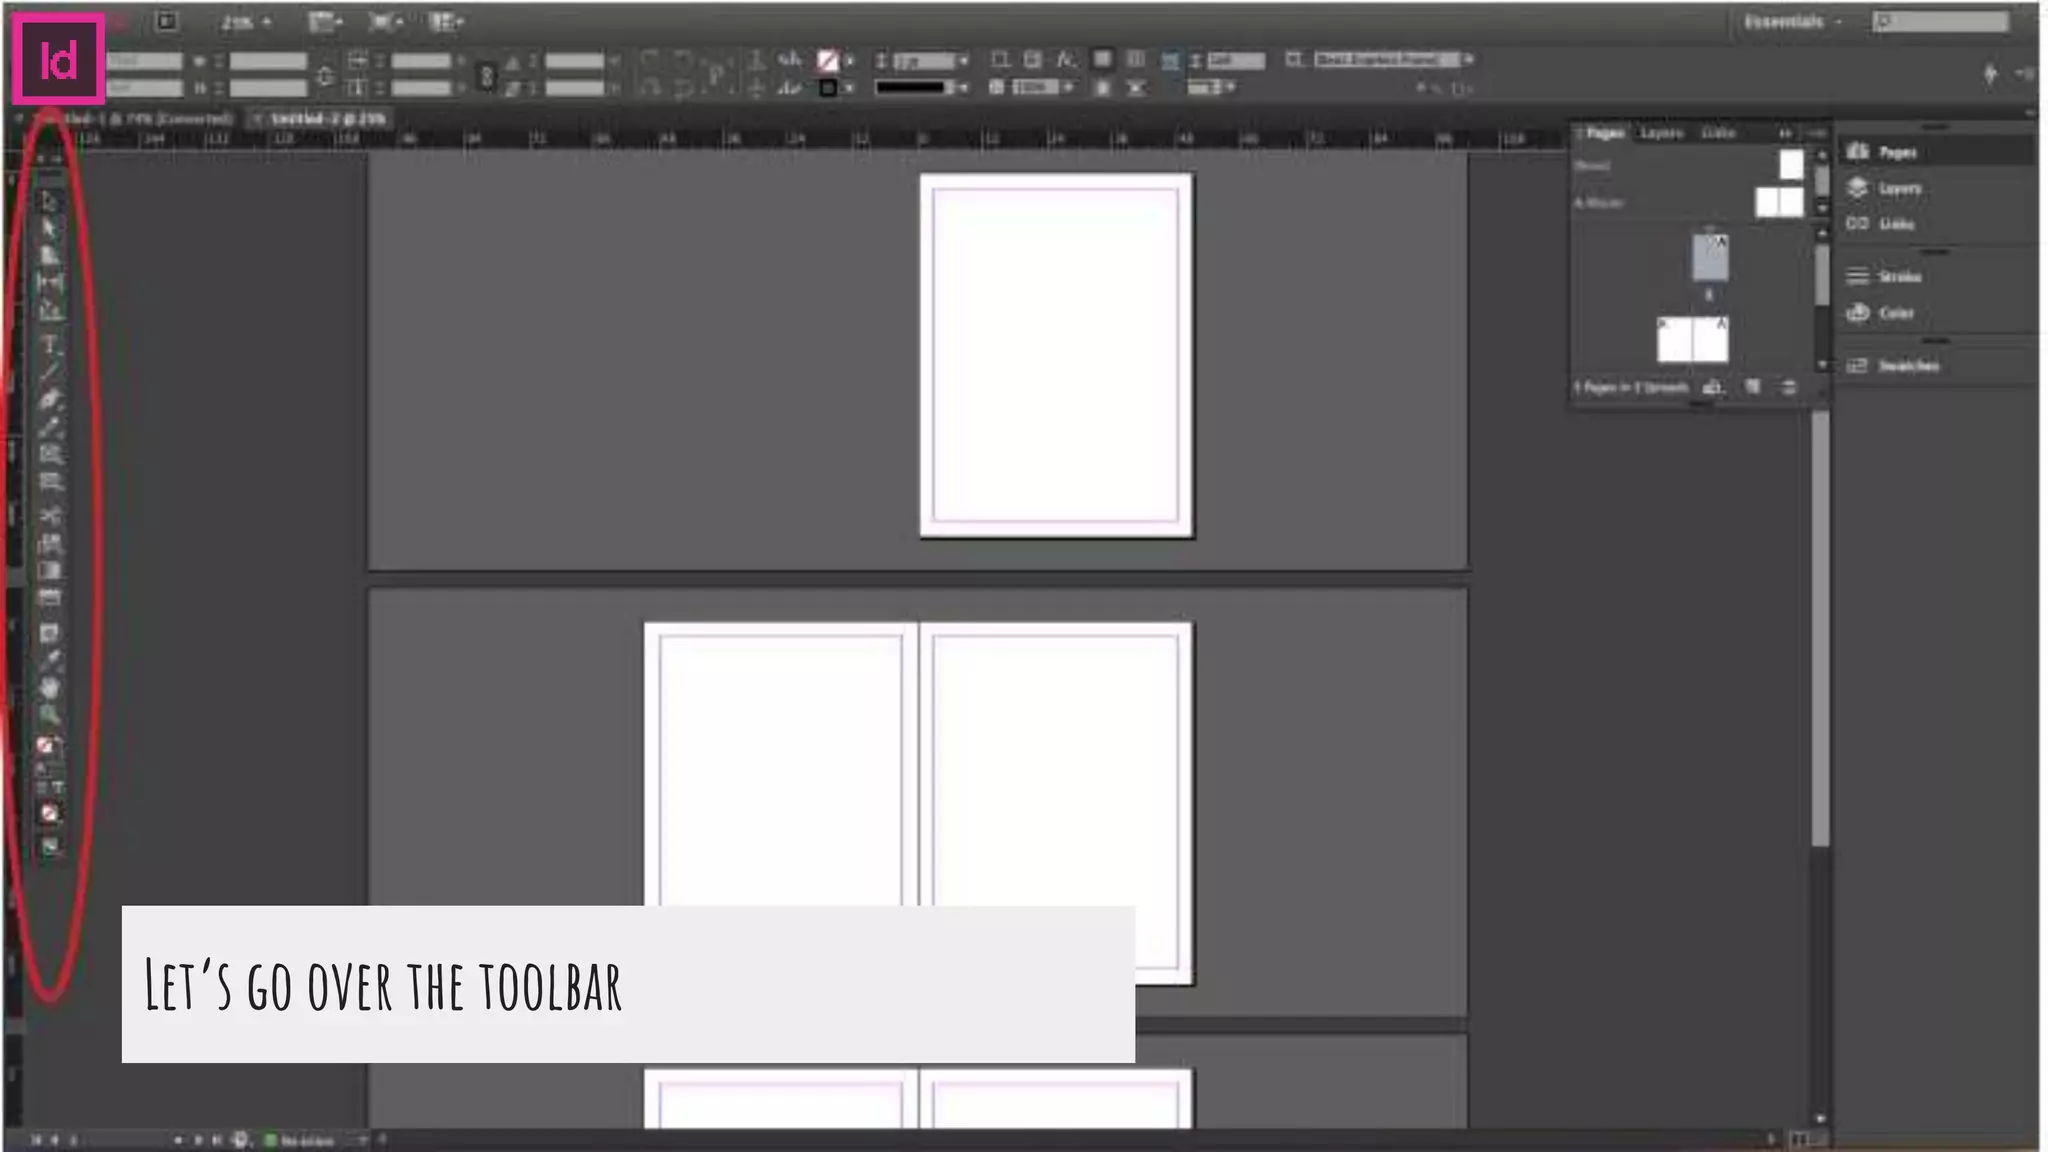The height and width of the screenshot is (1152, 2048).
Task: Switch to the Links tab in panel
Action: tap(1718, 133)
